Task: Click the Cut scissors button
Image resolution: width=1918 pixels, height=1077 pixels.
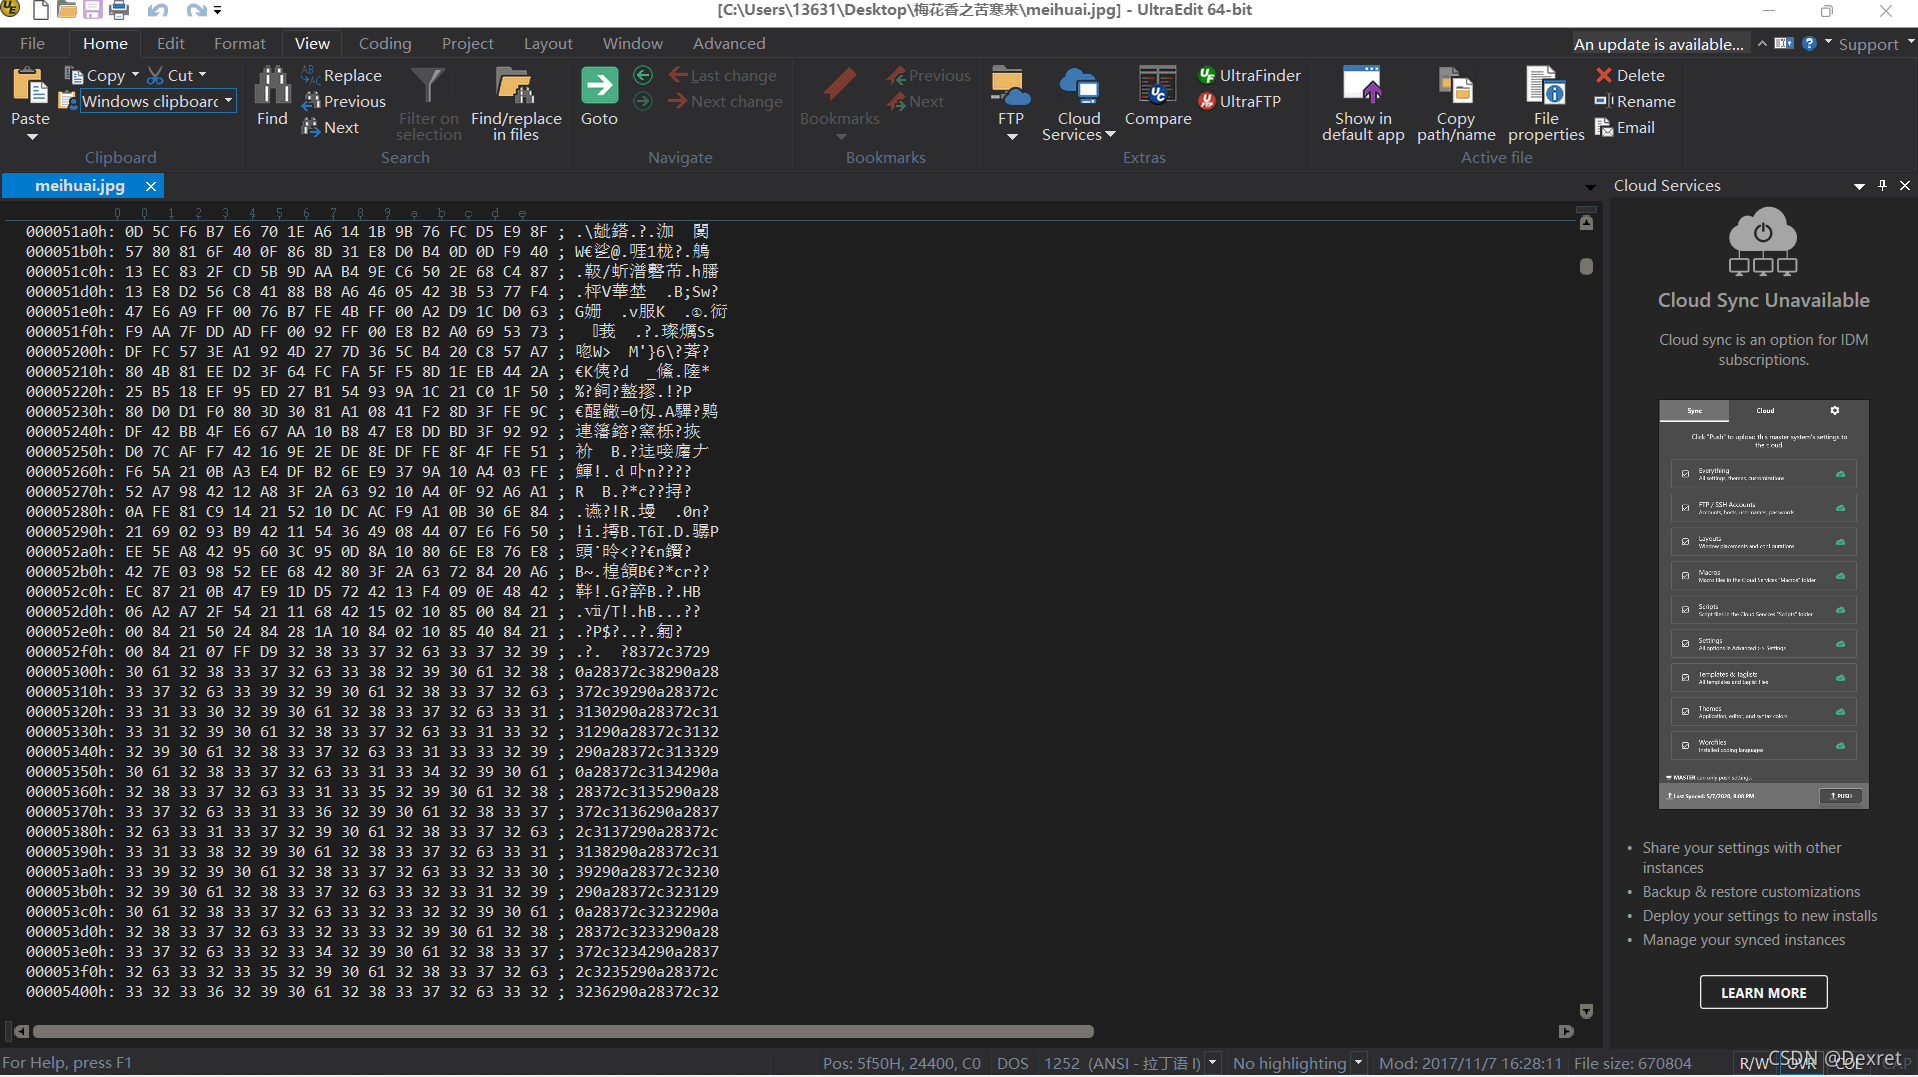Action: point(170,75)
